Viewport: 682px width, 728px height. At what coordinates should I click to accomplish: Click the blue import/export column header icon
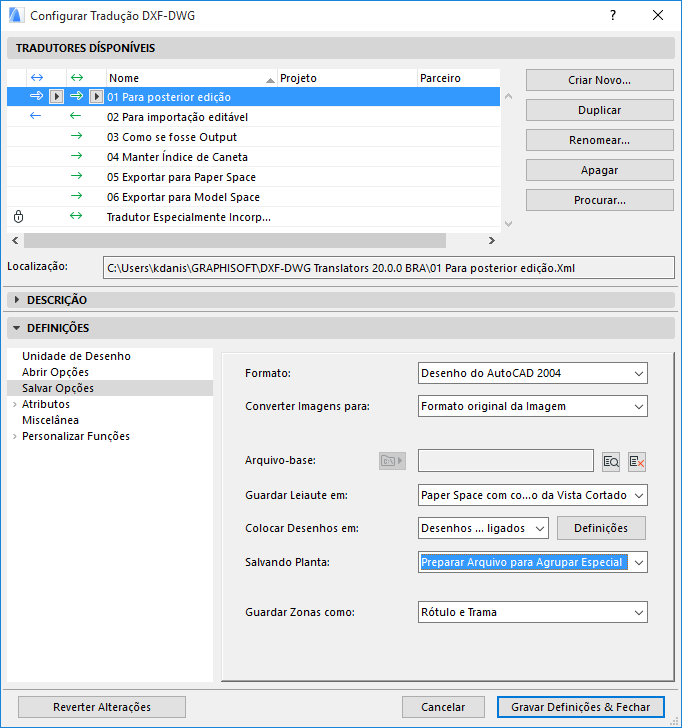tap(37, 78)
